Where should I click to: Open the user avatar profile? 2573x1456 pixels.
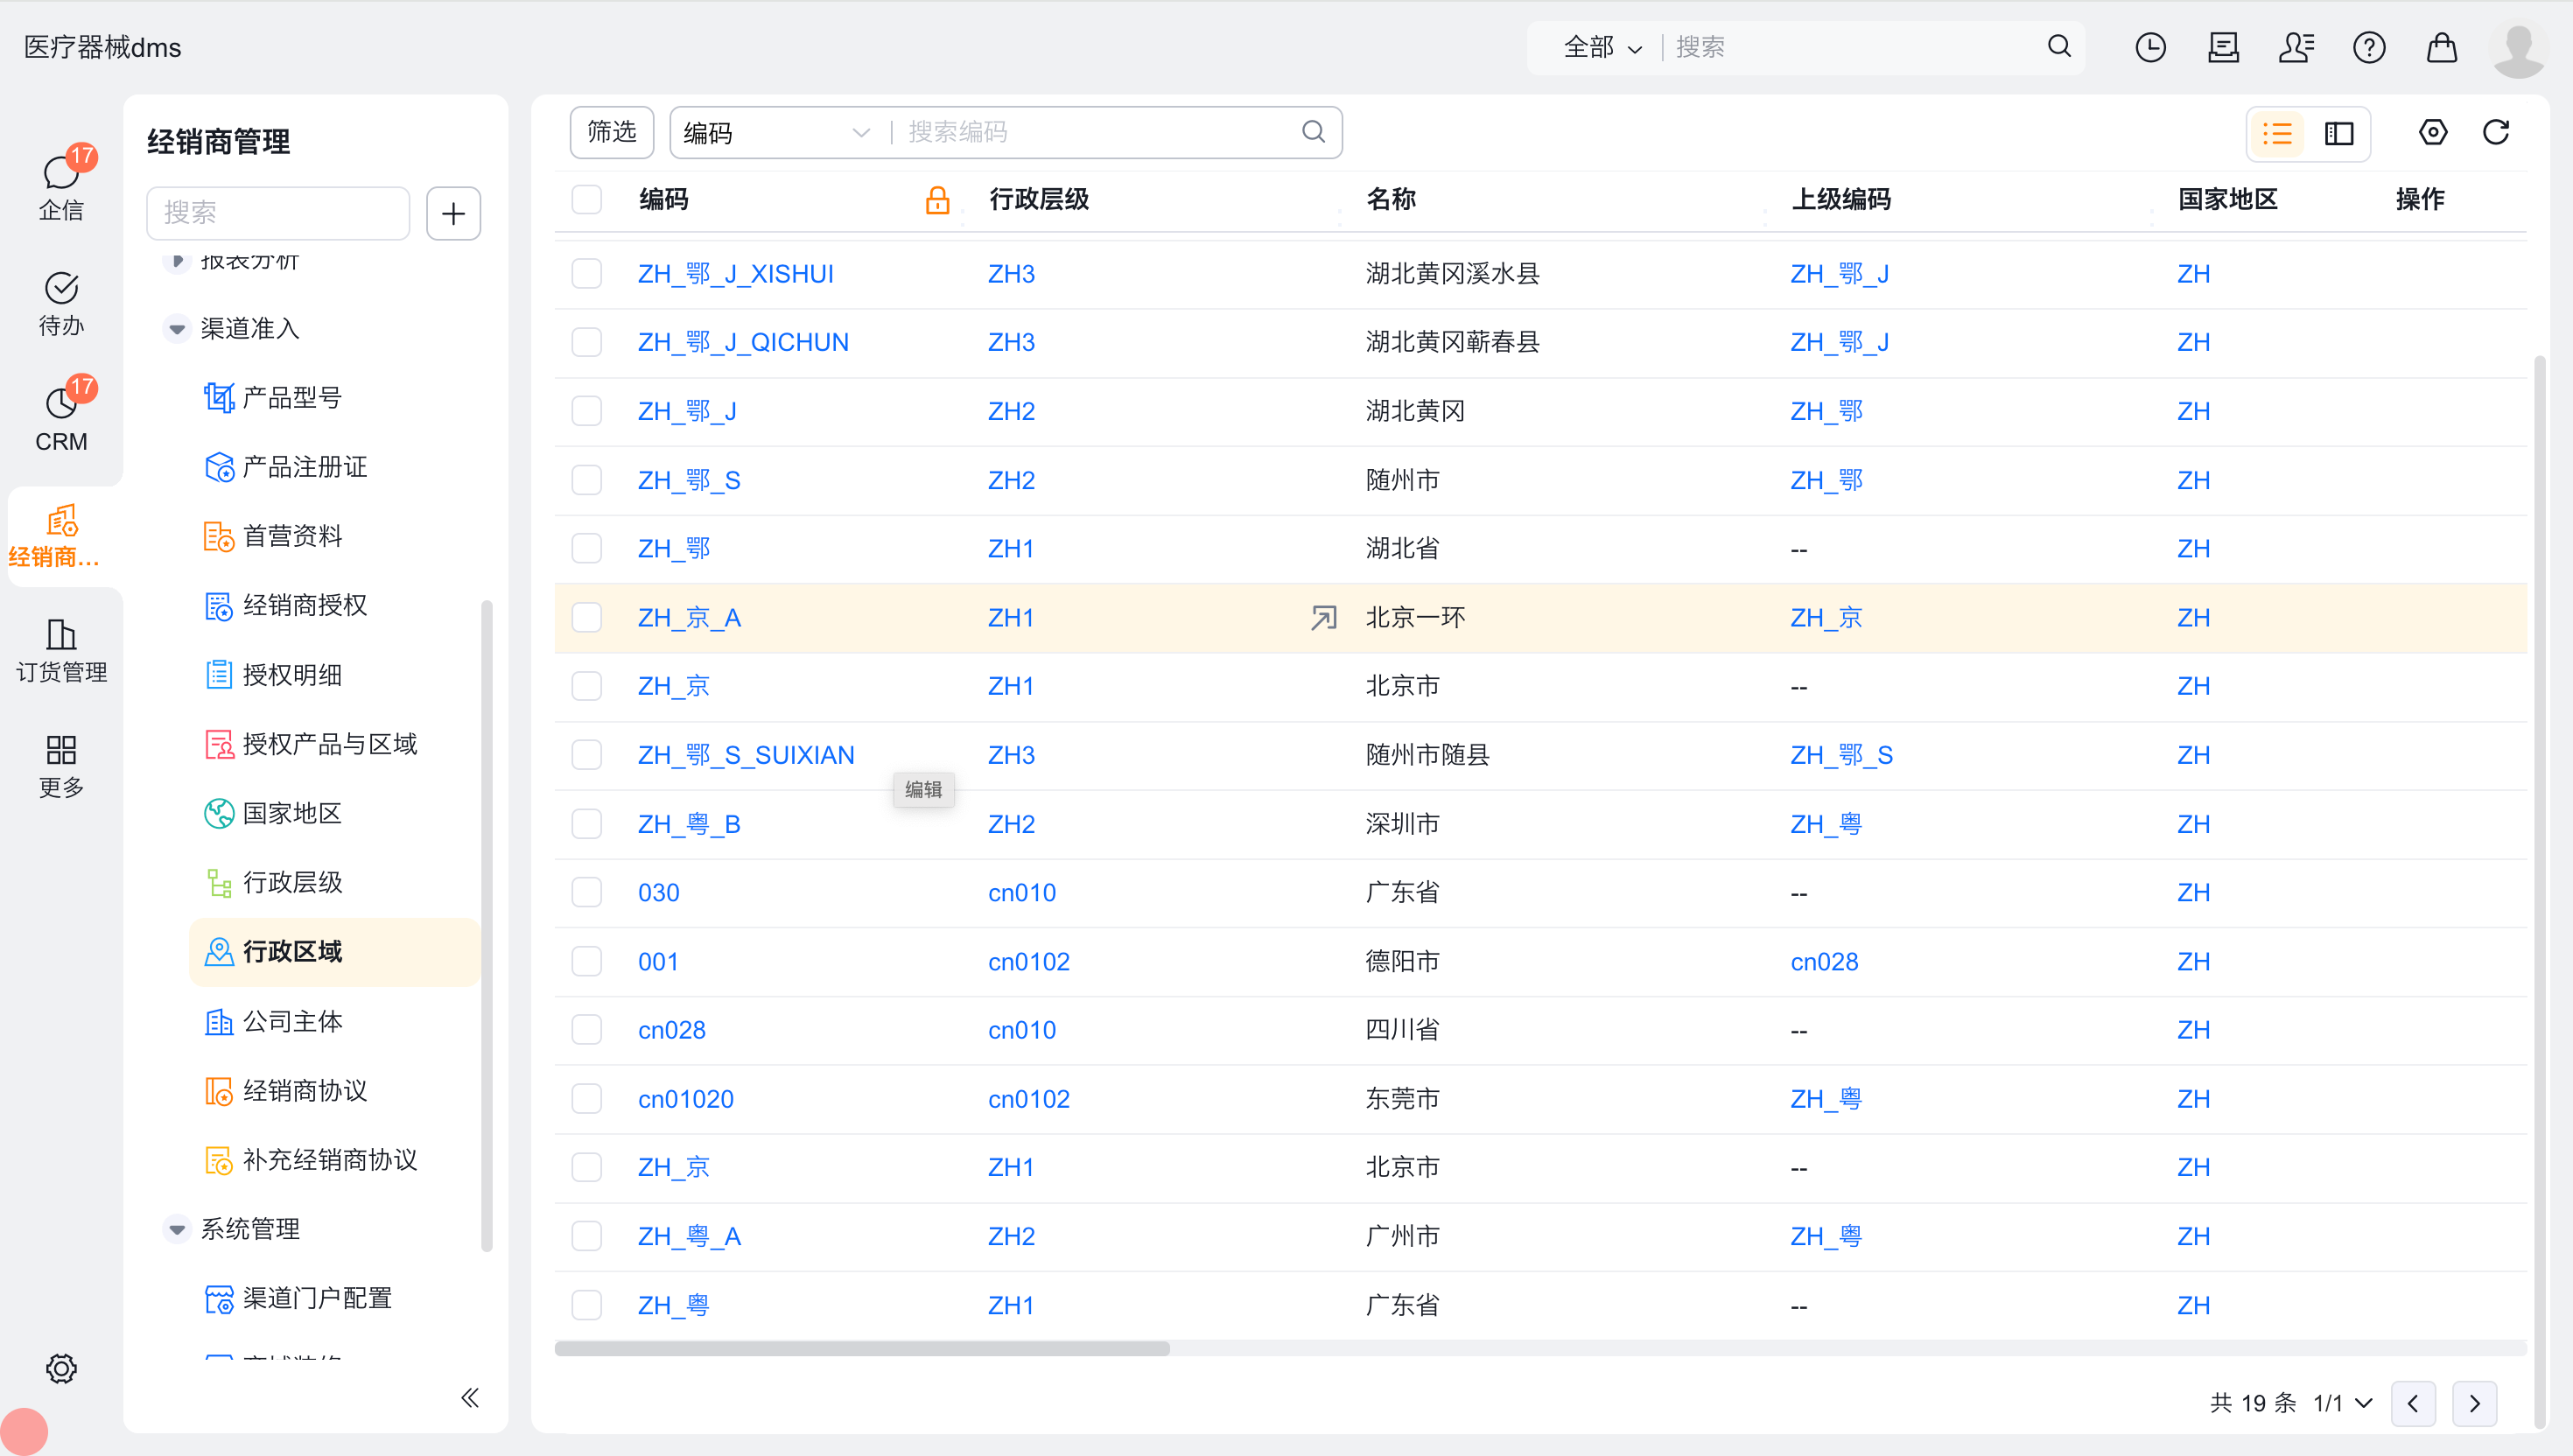click(2519, 49)
